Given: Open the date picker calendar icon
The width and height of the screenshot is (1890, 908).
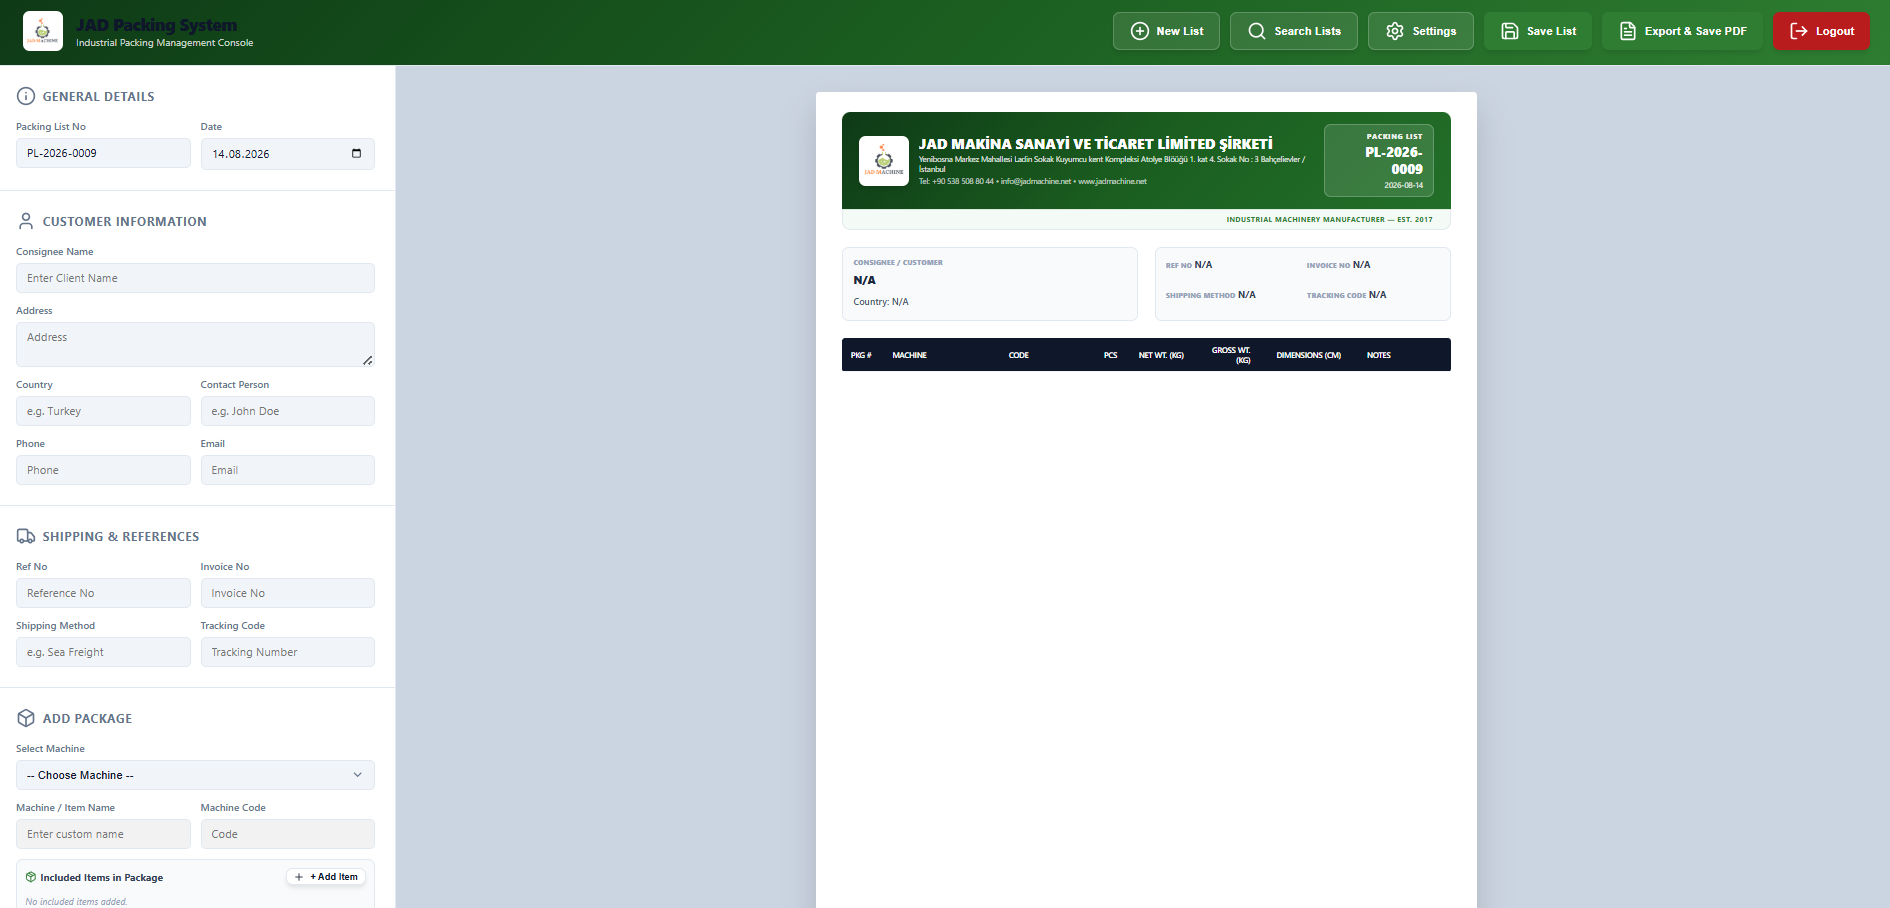Looking at the screenshot, I should pos(356,153).
